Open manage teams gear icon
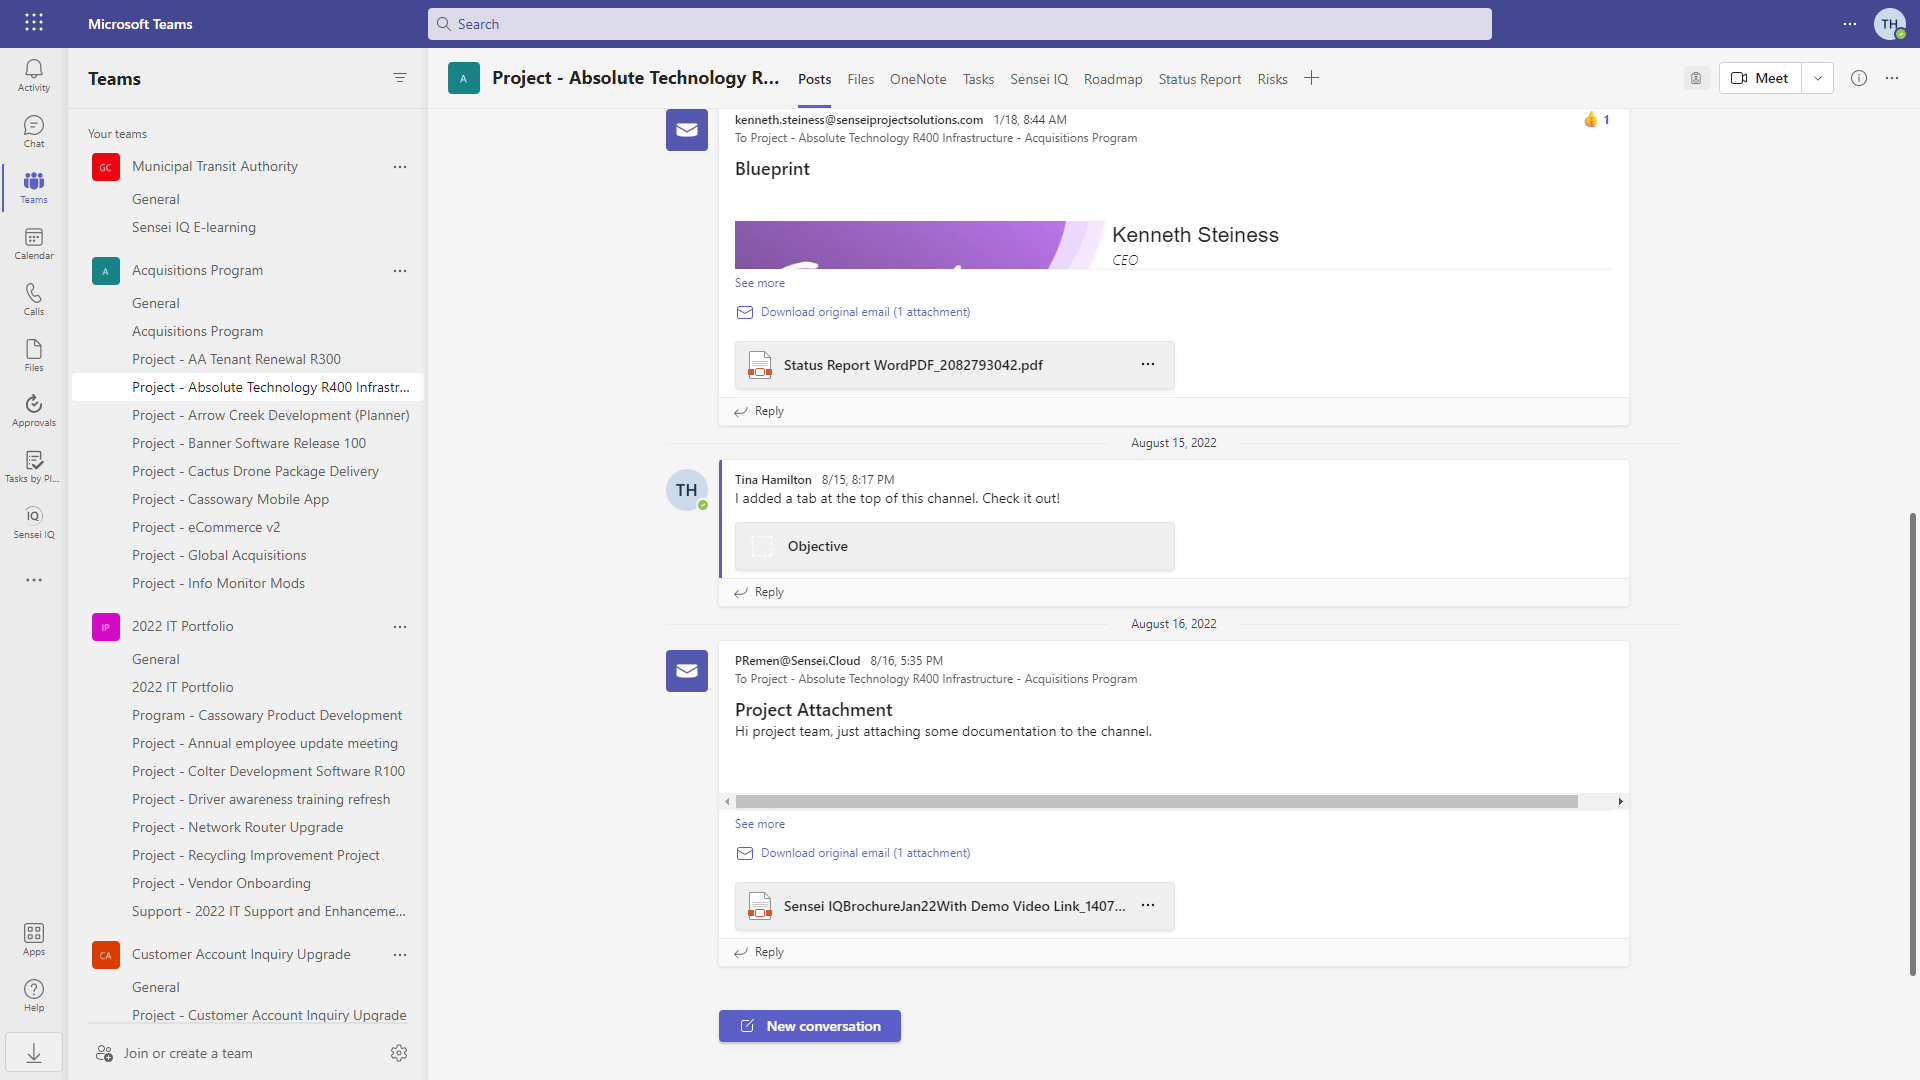The height and width of the screenshot is (1080, 1920). (x=399, y=1053)
